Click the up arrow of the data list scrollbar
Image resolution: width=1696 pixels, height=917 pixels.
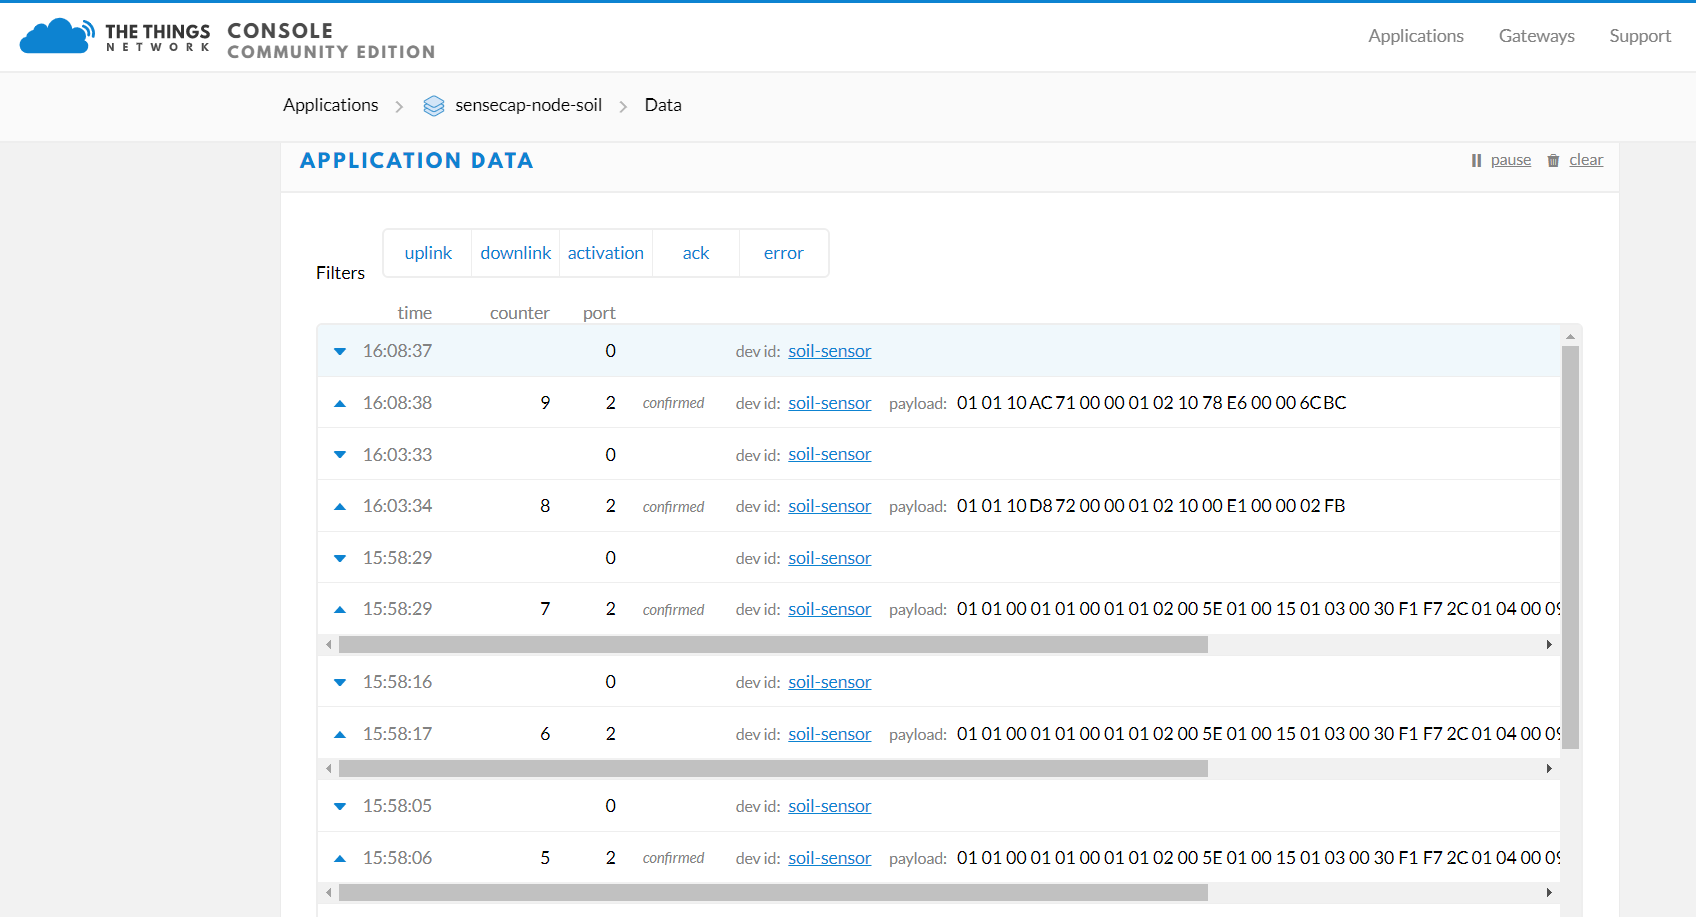pos(1570,336)
